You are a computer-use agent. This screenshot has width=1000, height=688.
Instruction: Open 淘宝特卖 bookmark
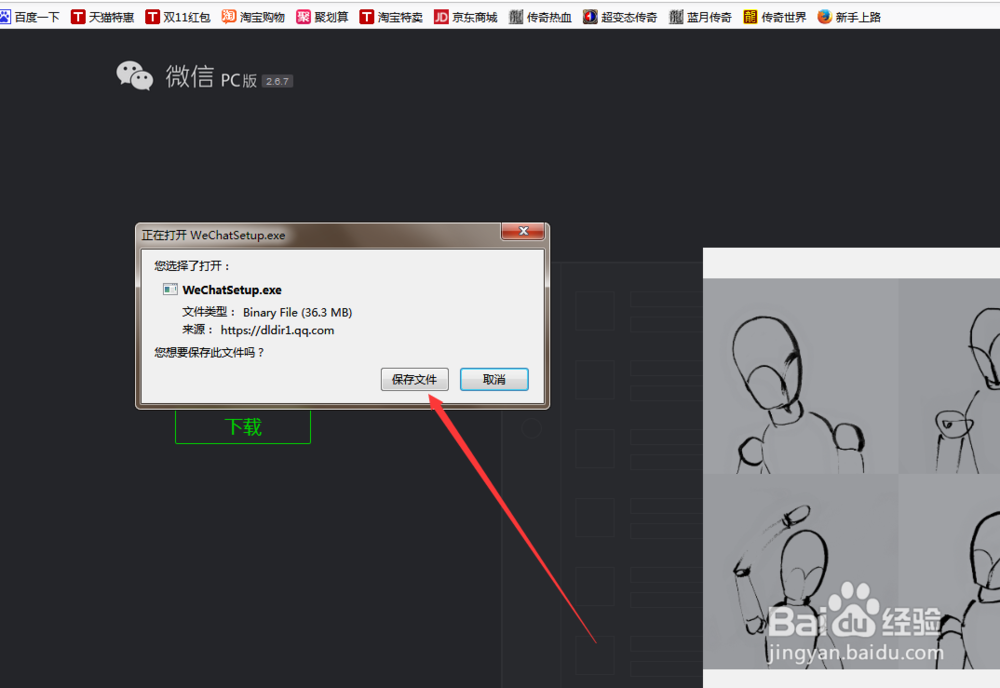[x=391, y=17]
